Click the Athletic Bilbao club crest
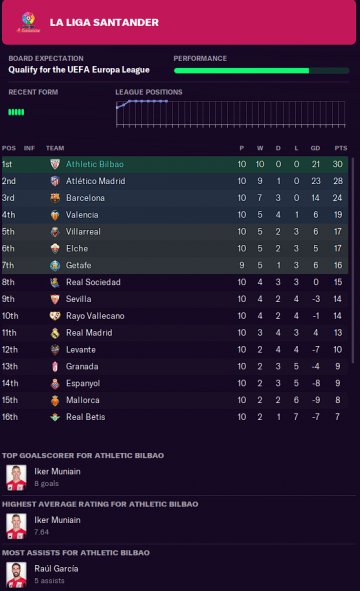This screenshot has height=591, width=360. point(55,164)
